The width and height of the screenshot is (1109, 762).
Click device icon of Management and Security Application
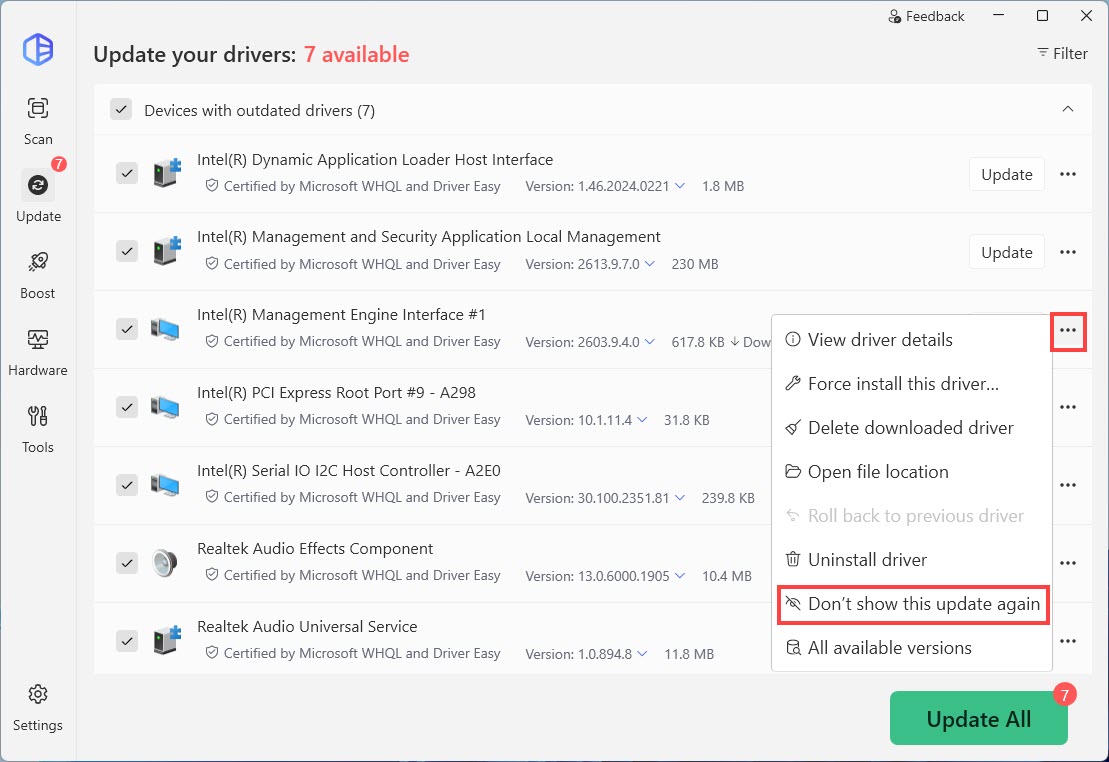click(166, 251)
